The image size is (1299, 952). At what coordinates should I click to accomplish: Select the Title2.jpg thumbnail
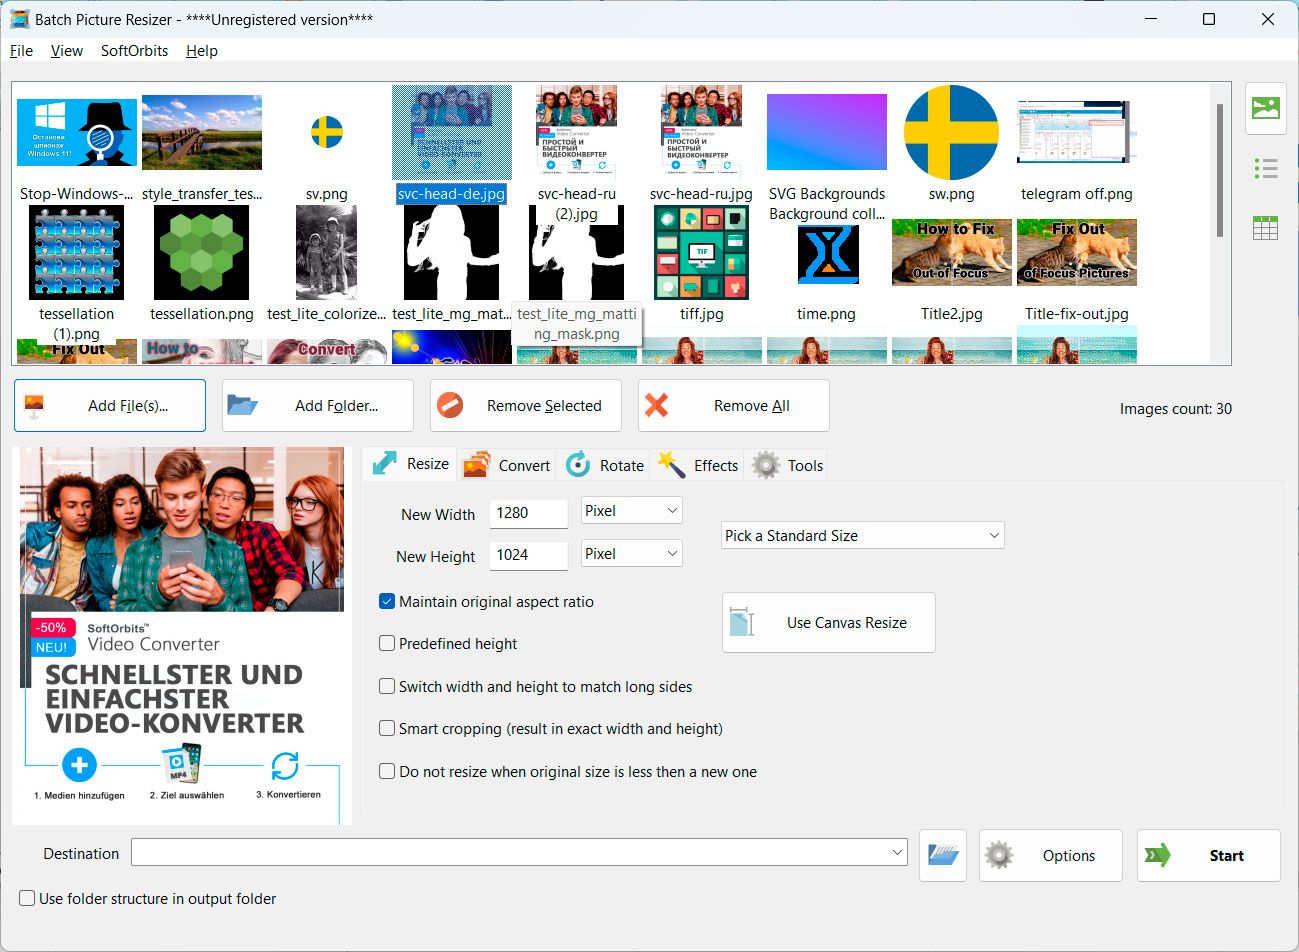pyautogui.click(x=951, y=252)
